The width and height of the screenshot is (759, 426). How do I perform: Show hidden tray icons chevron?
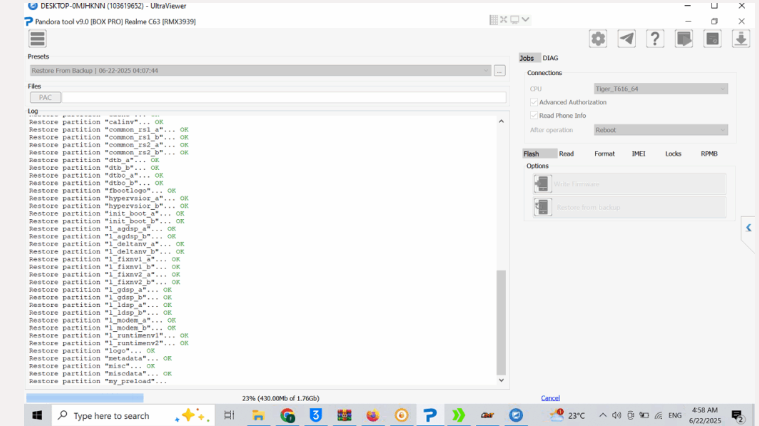tap(603, 415)
